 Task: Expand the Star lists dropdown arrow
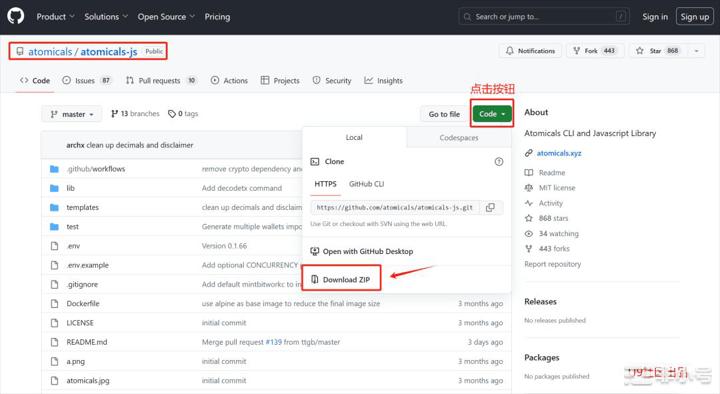[696, 51]
